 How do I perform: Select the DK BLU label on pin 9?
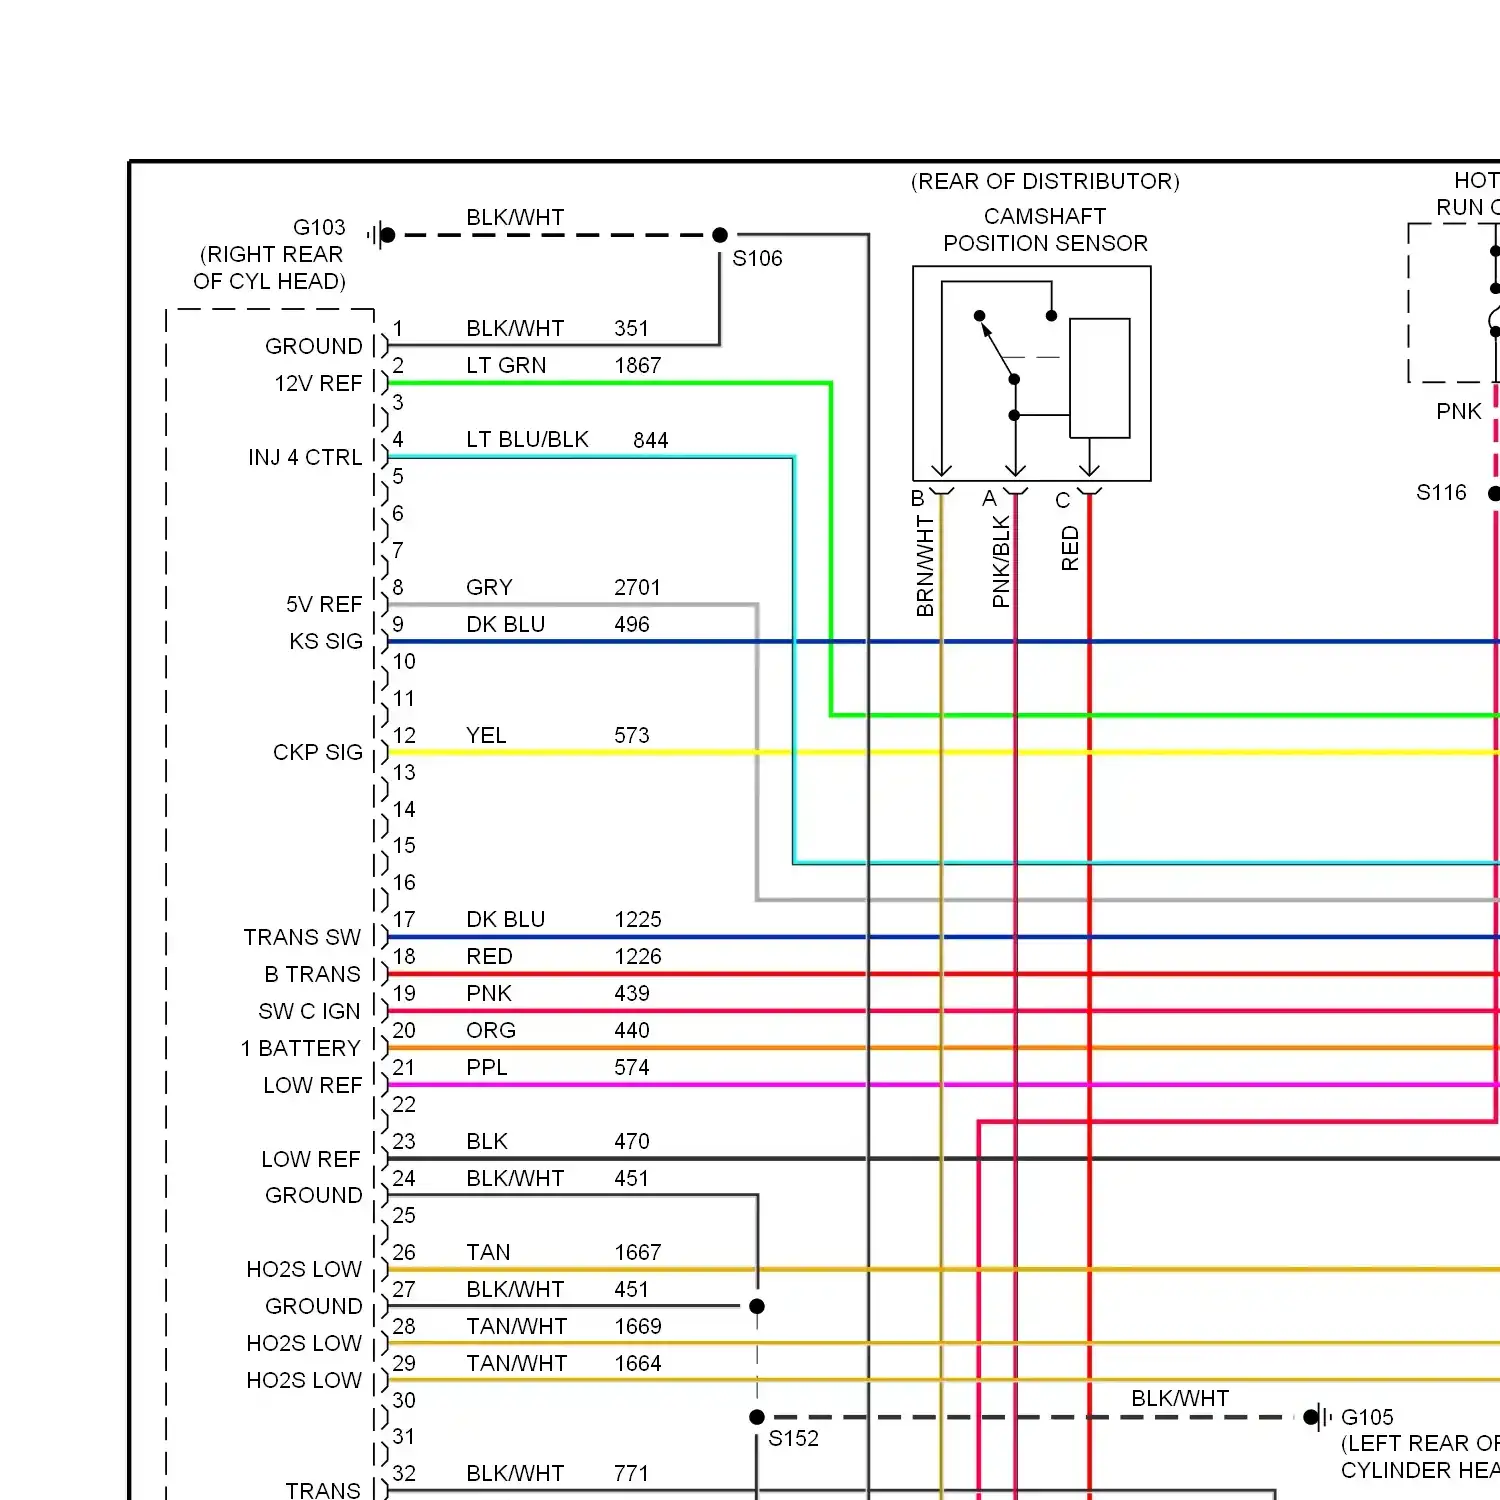click(x=506, y=624)
